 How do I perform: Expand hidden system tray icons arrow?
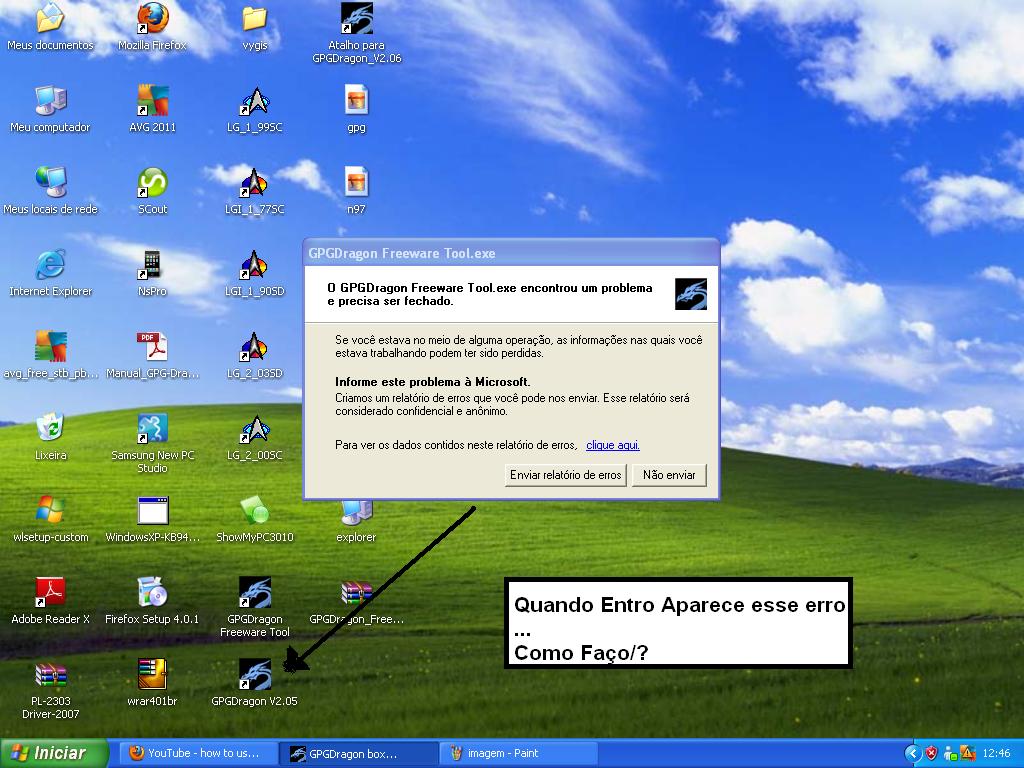[912, 754]
